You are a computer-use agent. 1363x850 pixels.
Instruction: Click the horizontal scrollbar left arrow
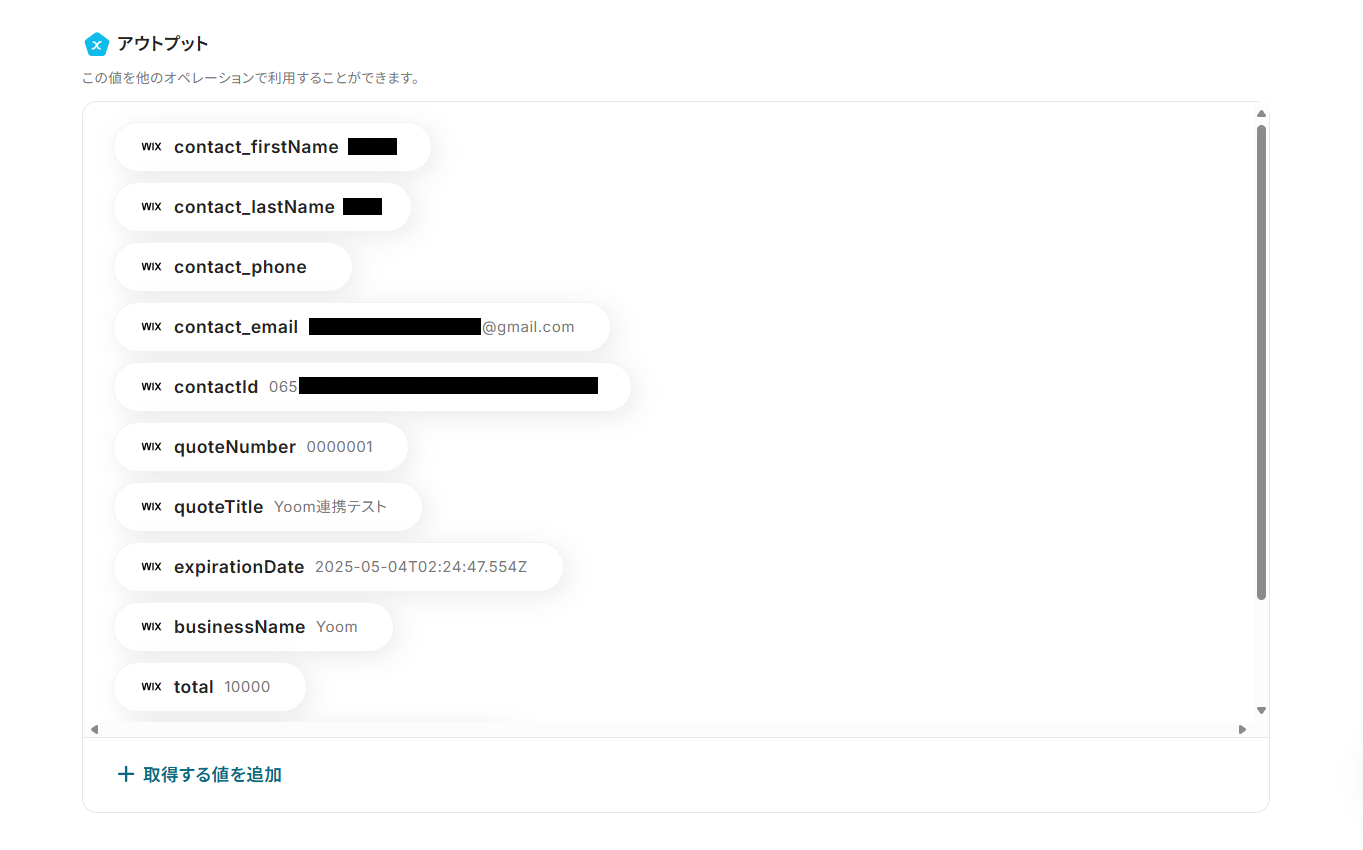(x=94, y=729)
